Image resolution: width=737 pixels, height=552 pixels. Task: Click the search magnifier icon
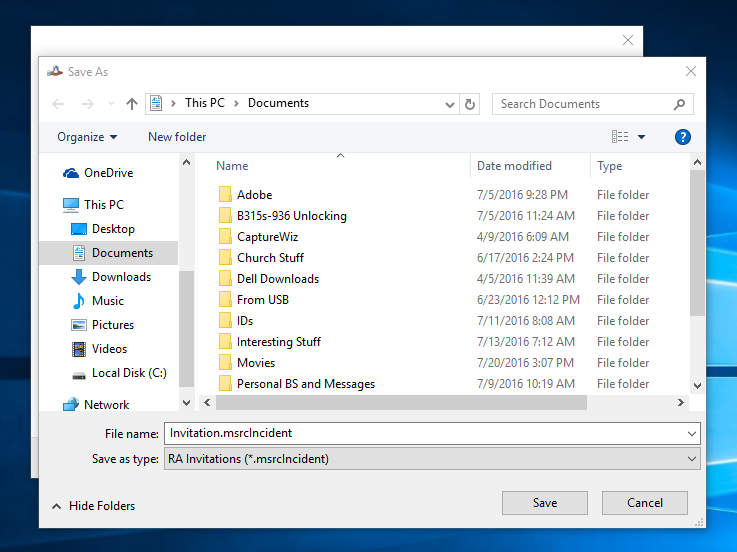click(x=679, y=104)
